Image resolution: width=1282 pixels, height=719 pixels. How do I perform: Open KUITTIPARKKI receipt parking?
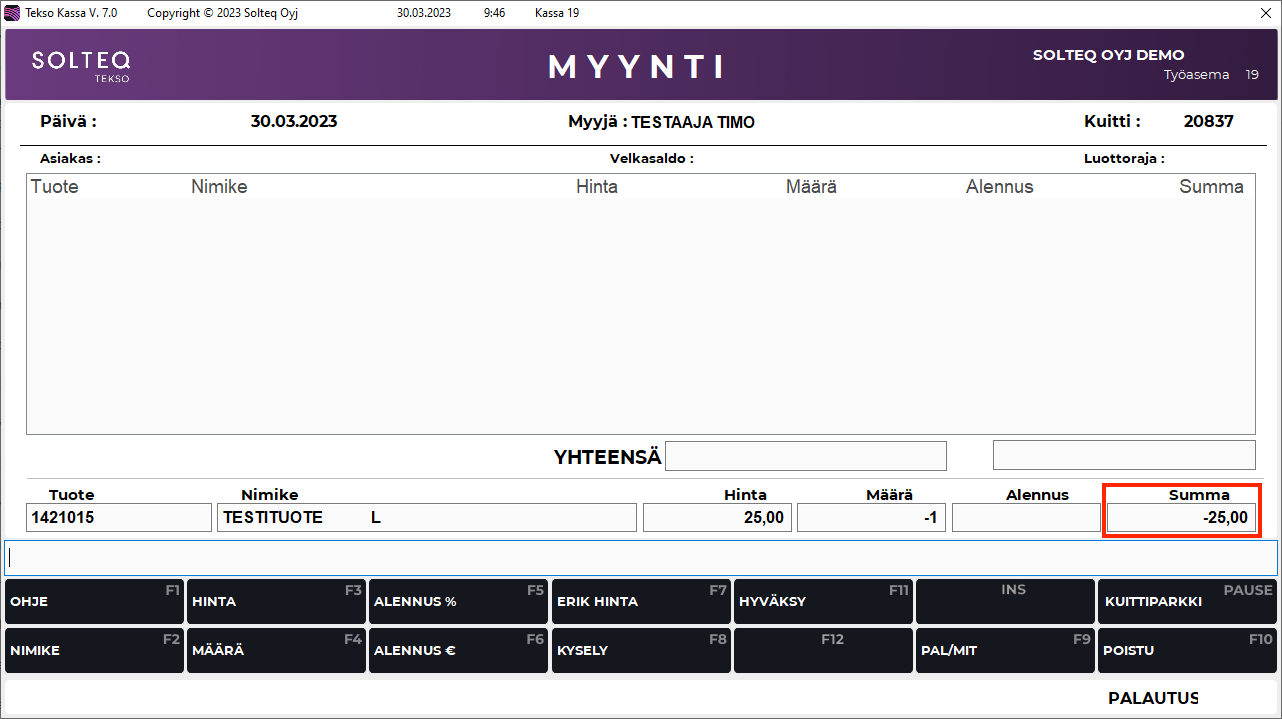click(1187, 602)
